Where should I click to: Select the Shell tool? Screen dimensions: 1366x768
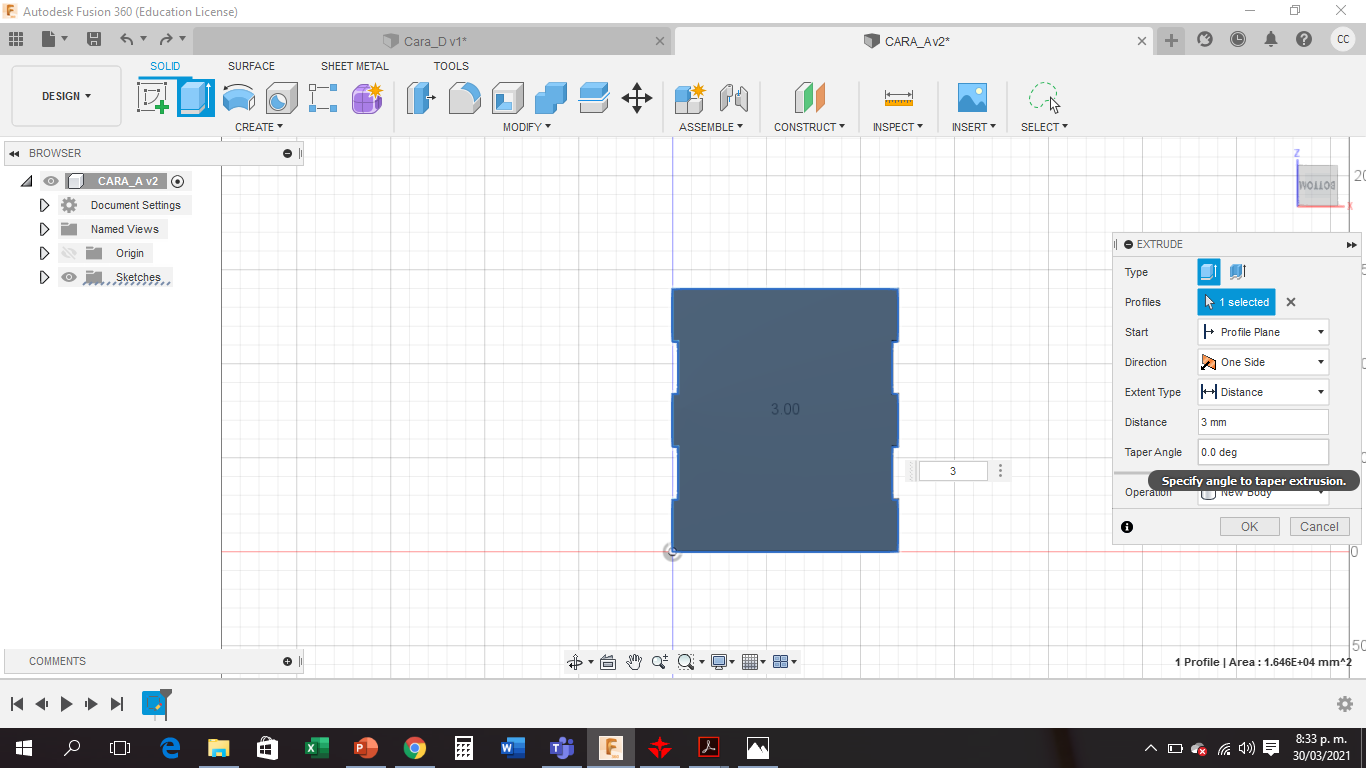[507, 98]
